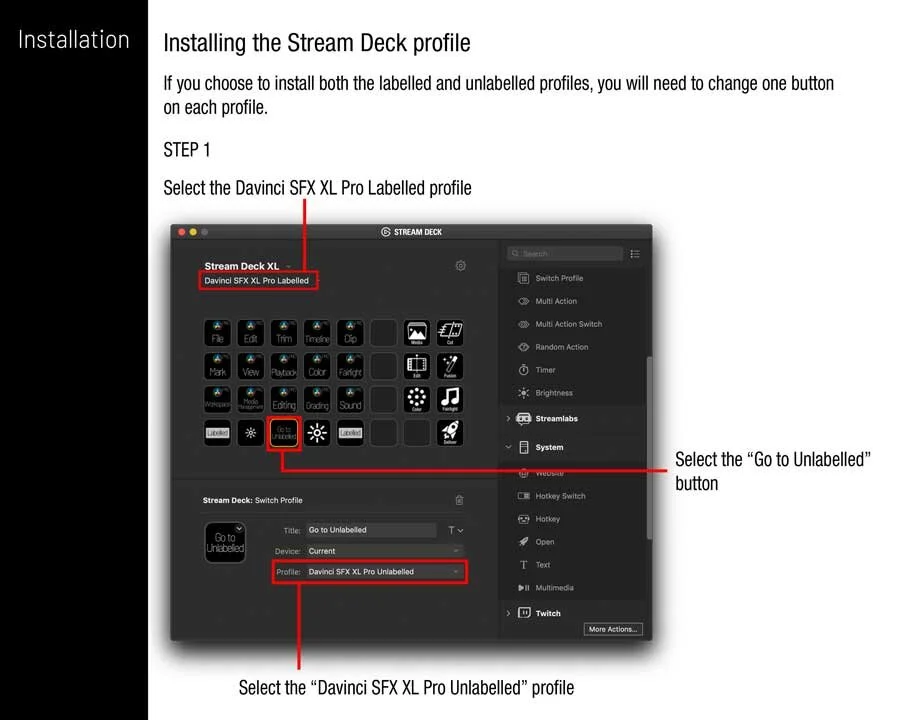Click the Editing key in the grid

pyautogui.click(x=283, y=399)
